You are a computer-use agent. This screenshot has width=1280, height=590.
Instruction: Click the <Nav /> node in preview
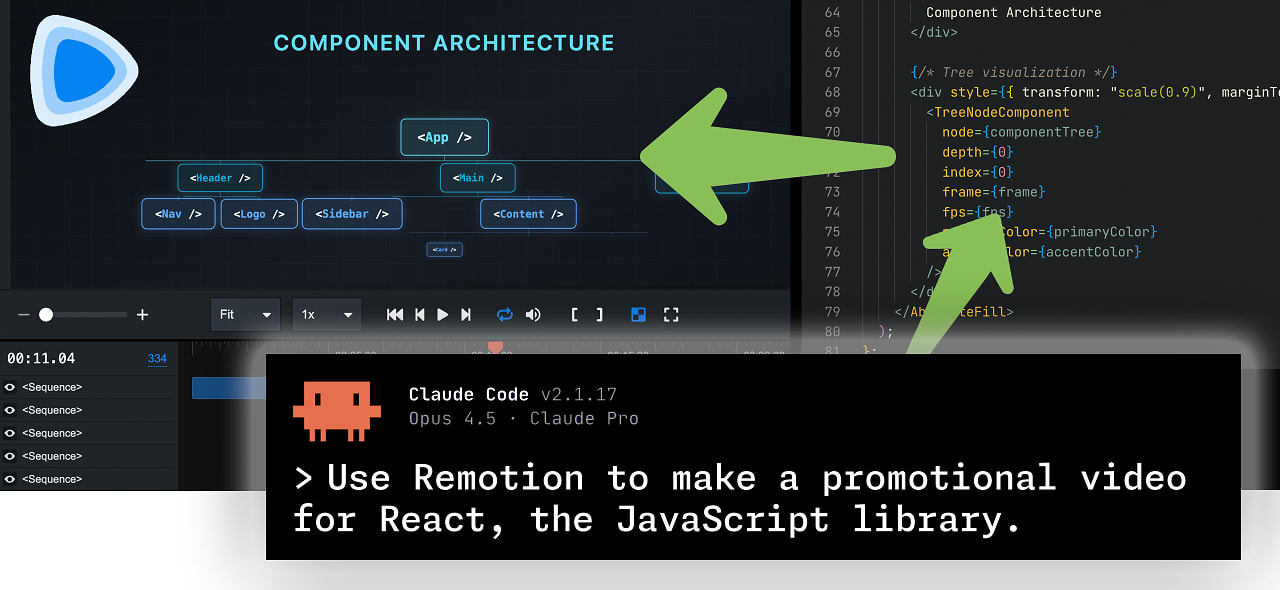(x=178, y=214)
